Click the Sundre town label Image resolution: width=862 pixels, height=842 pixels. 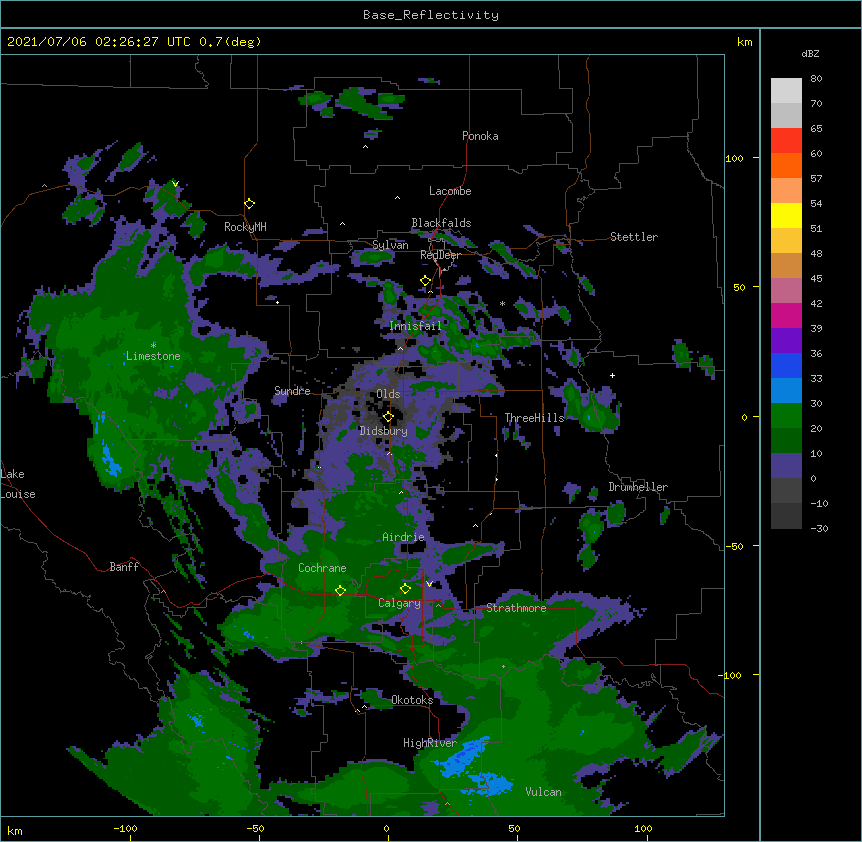pos(292,391)
